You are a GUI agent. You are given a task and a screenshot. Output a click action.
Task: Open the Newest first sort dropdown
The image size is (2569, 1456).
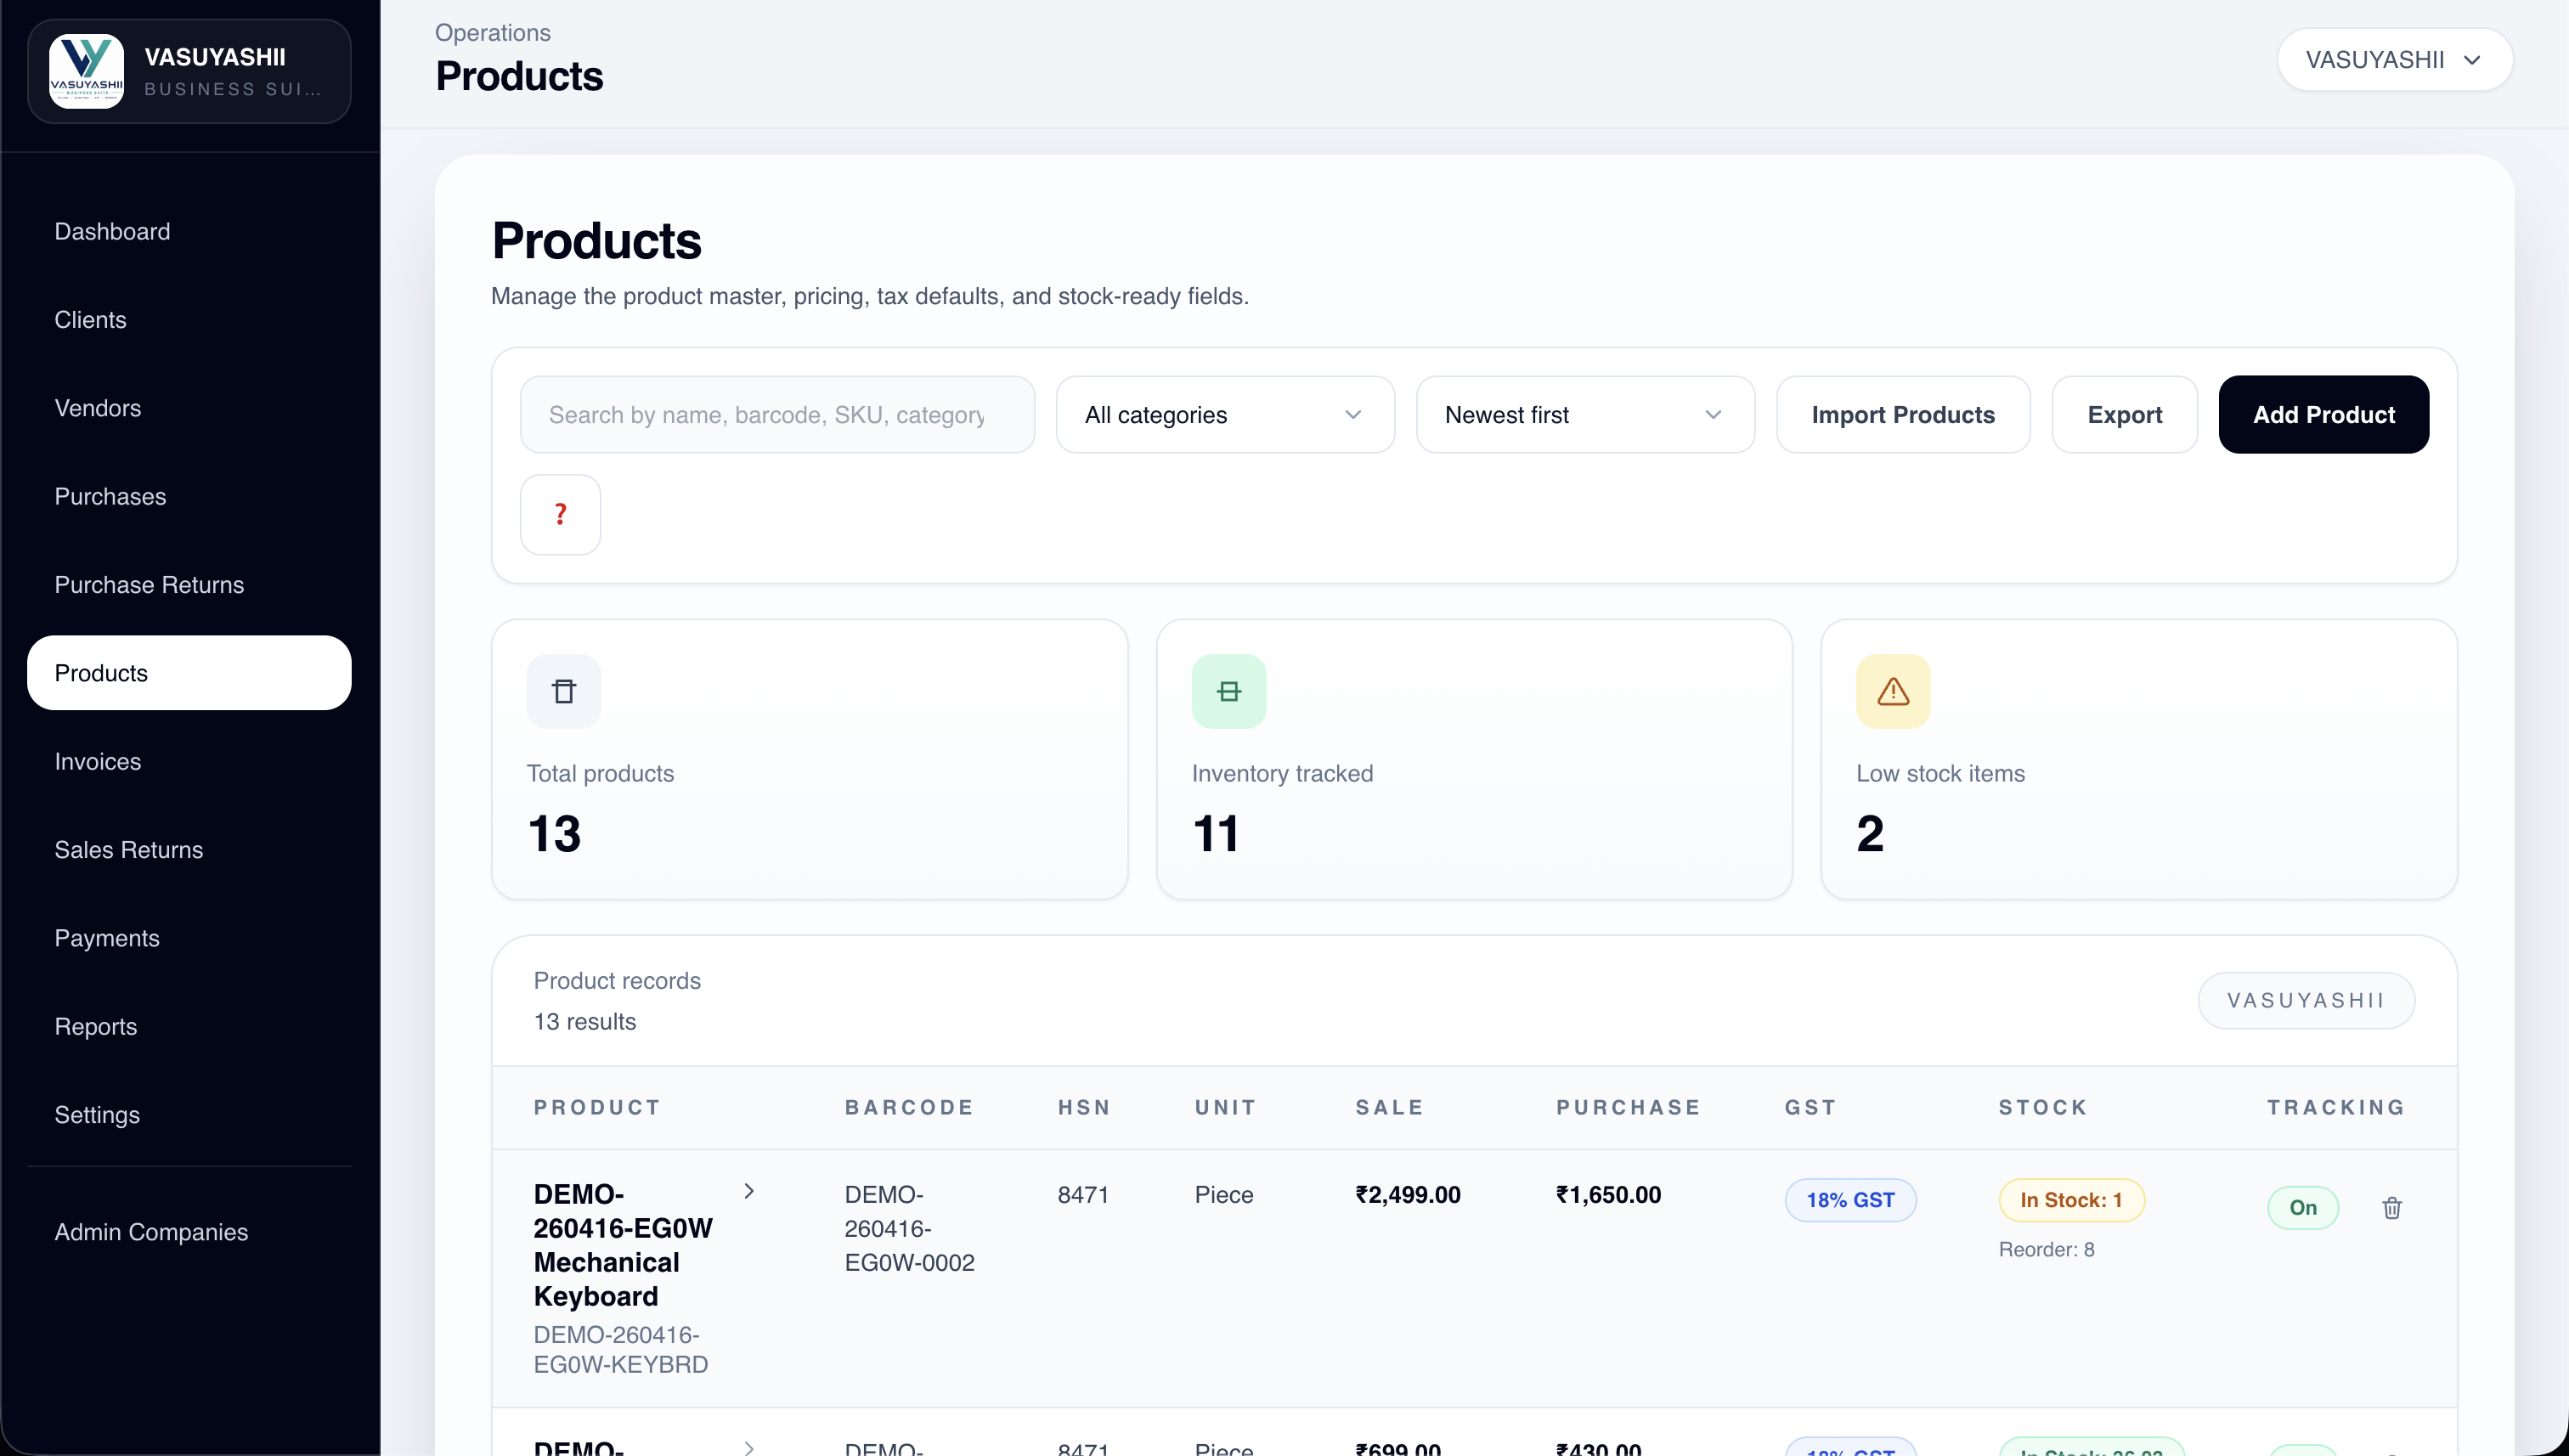click(1585, 414)
